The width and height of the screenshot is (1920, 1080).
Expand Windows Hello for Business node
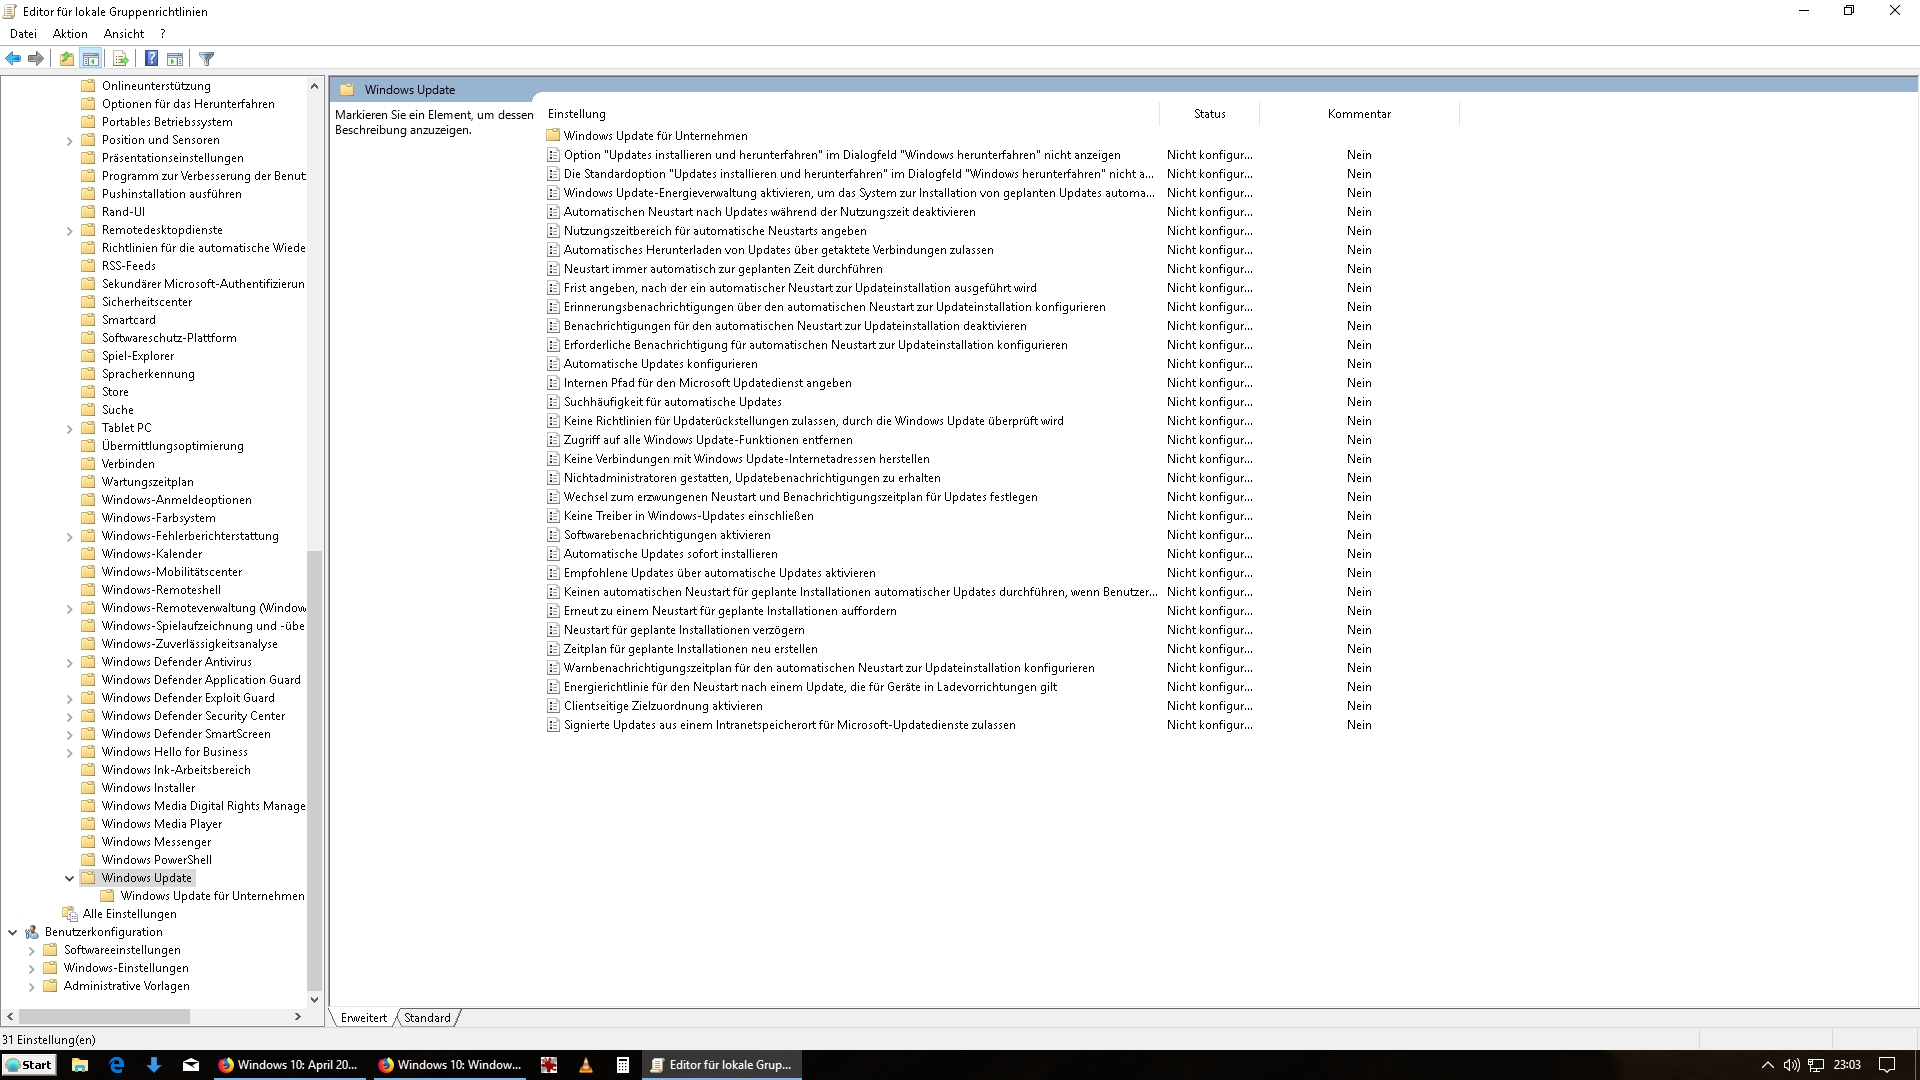coord(69,753)
